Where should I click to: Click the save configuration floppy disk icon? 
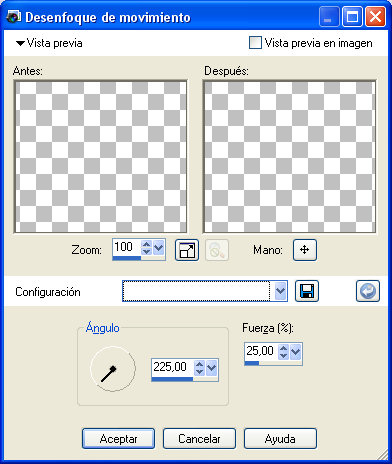pyautogui.click(x=307, y=291)
